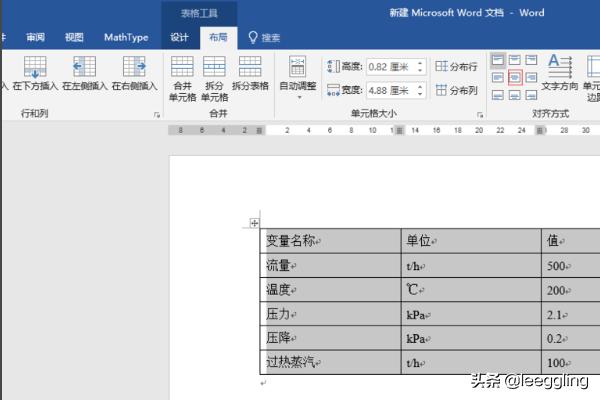Image resolution: width=600 pixels, height=400 pixels.
Task: Click Insert Below (在下方插入) icon
Action: click(35, 67)
